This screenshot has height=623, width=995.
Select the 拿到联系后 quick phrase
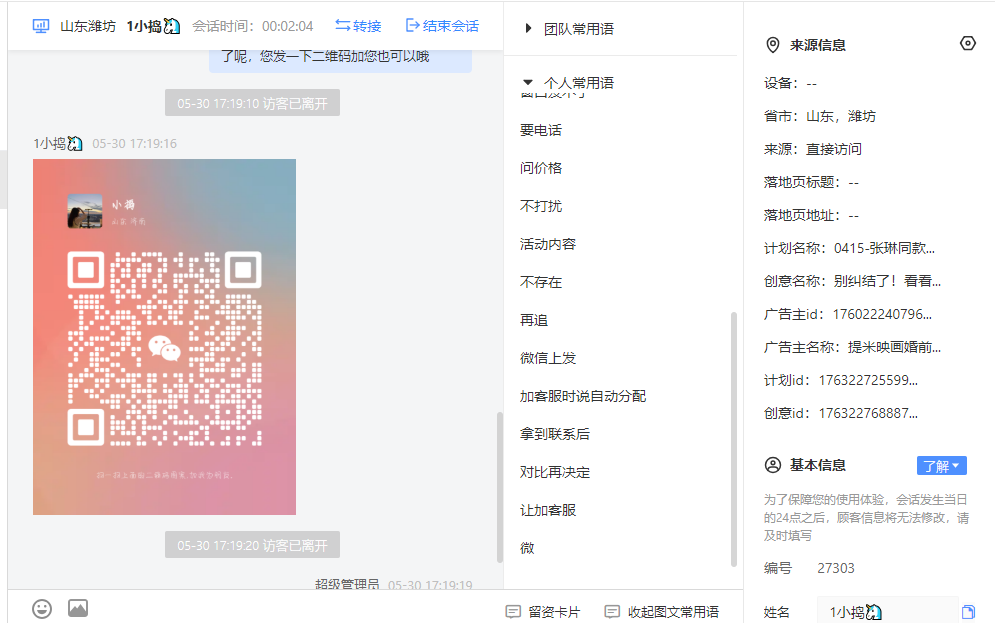click(x=555, y=435)
